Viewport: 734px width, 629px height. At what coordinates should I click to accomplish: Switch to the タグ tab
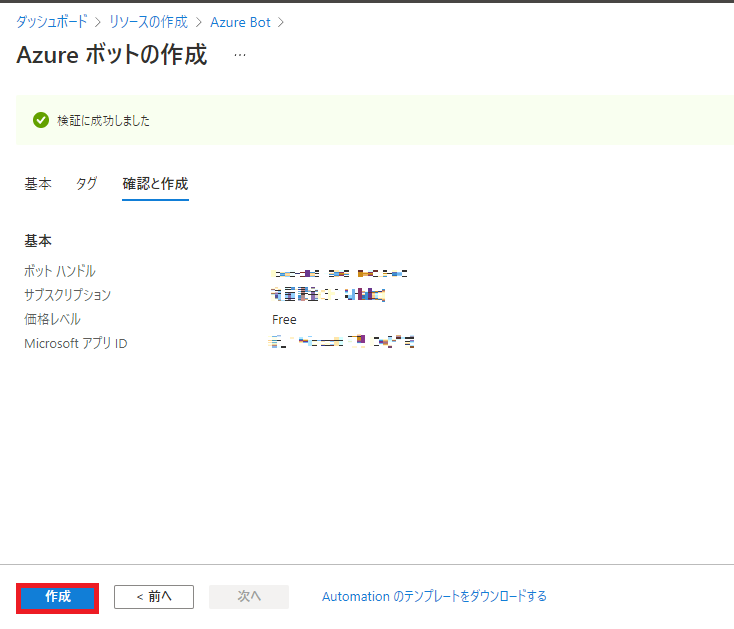pos(87,184)
